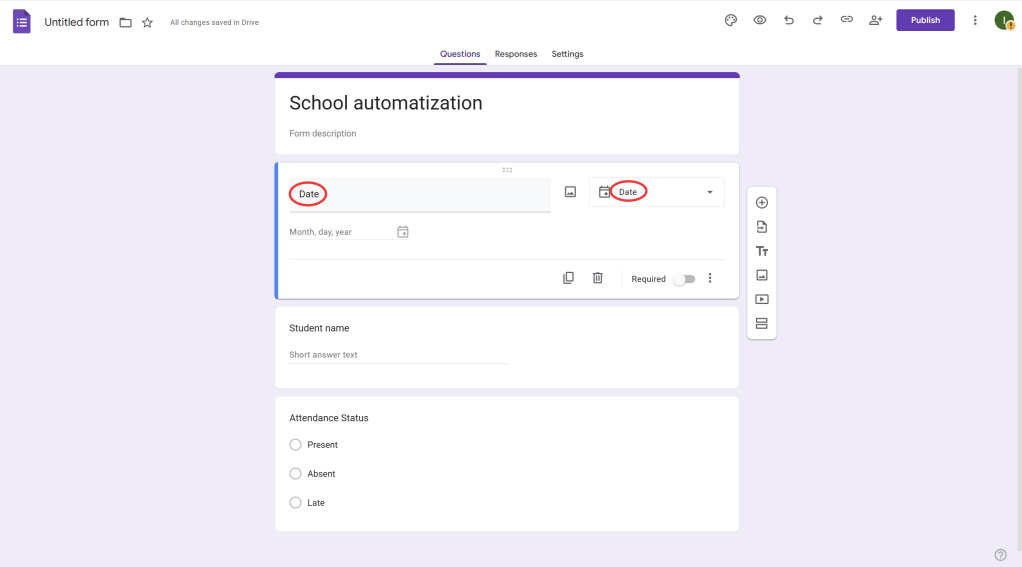Preview the form with eye icon
This screenshot has width=1022, height=567.
pos(760,20)
